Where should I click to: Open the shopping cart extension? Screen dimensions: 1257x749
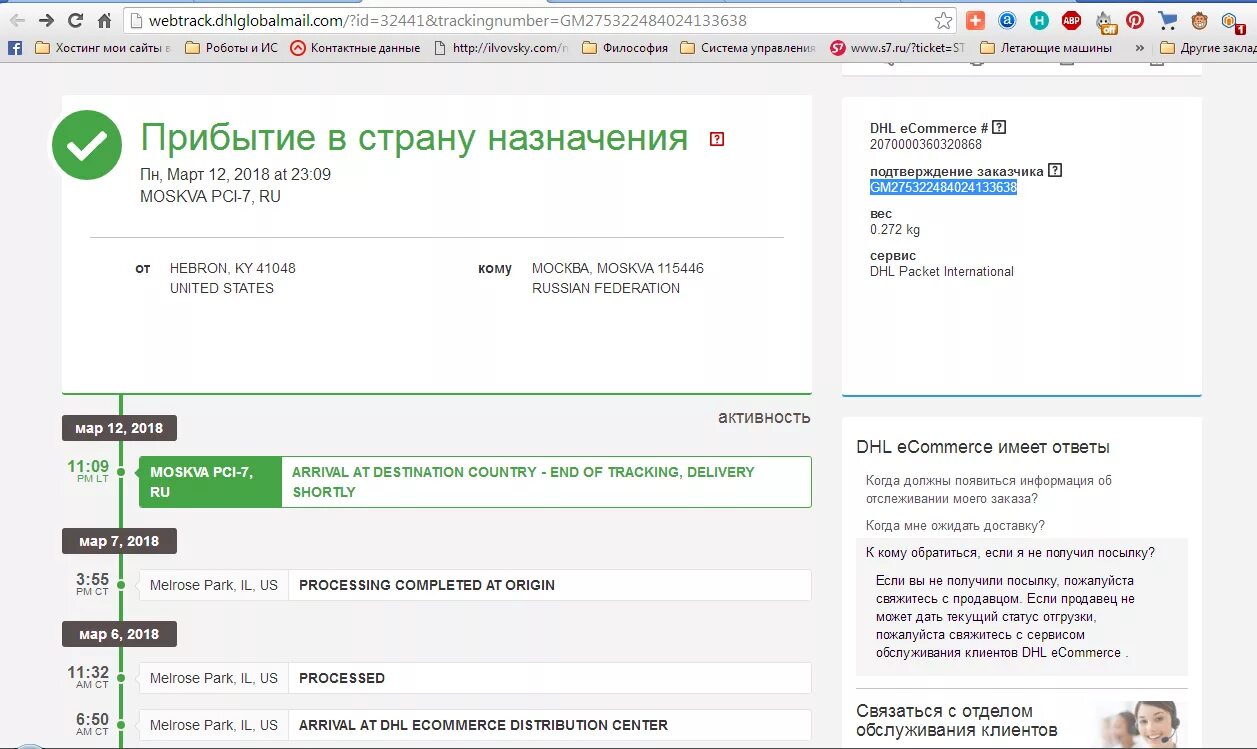(1167, 20)
